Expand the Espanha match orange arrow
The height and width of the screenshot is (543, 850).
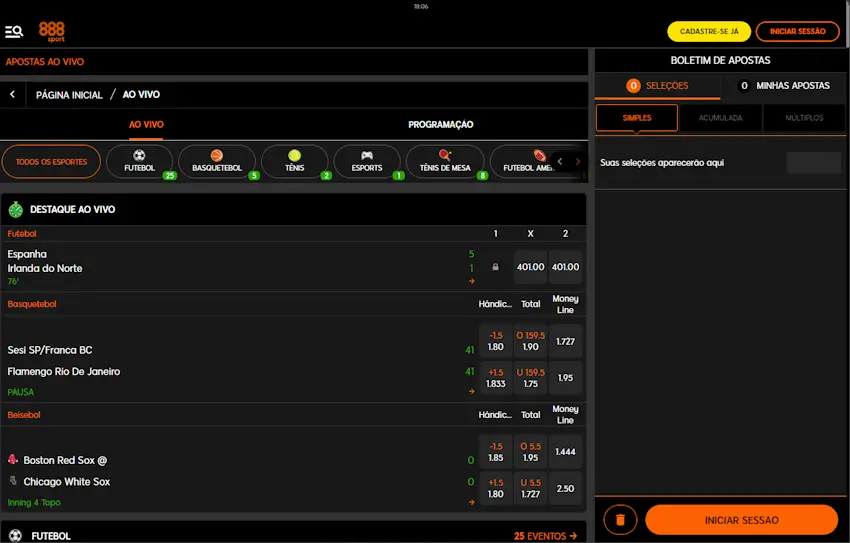click(472, 281)
